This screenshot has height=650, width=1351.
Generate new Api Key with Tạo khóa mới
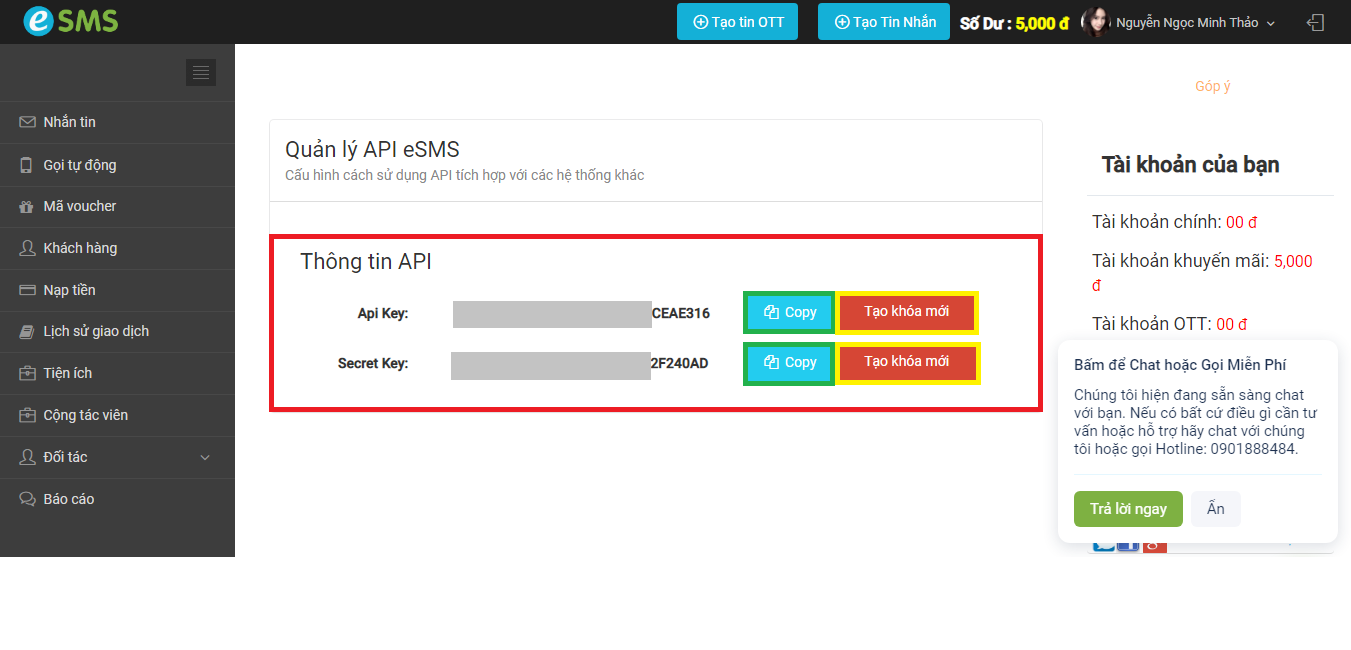tap(906, 312)
